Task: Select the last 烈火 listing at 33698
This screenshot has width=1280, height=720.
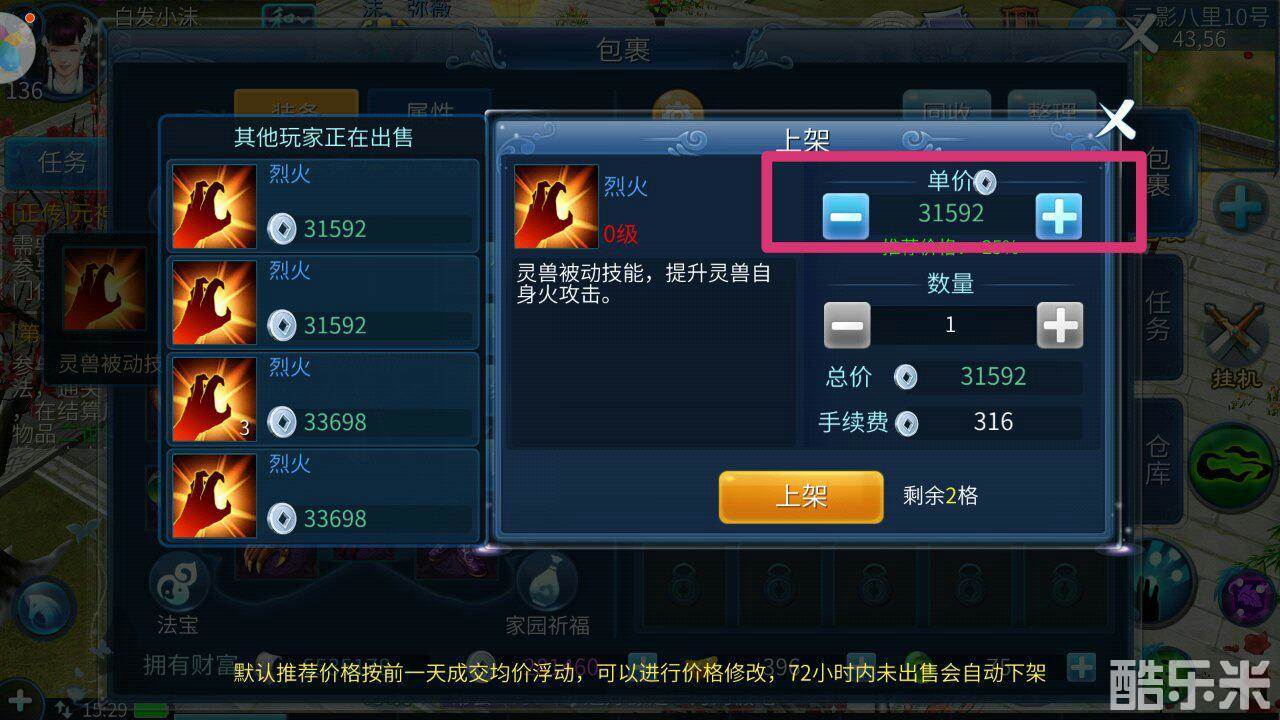Action: pyautogui.click(x=322, y=496)
